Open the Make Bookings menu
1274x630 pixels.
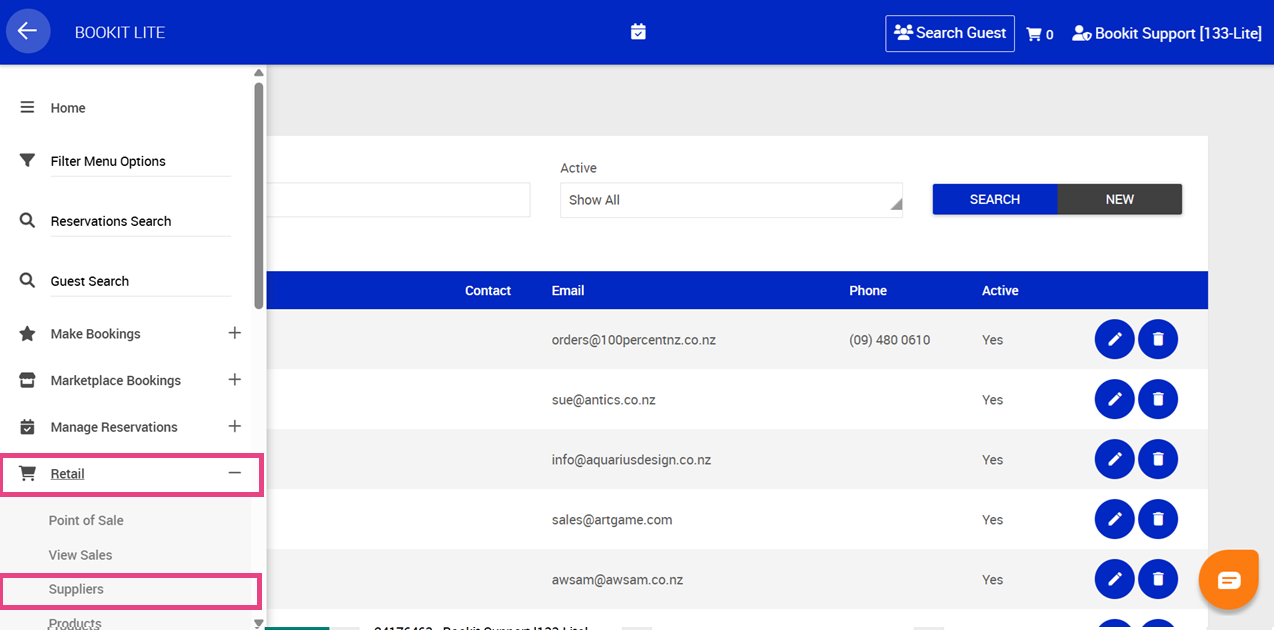pos(96,334)
